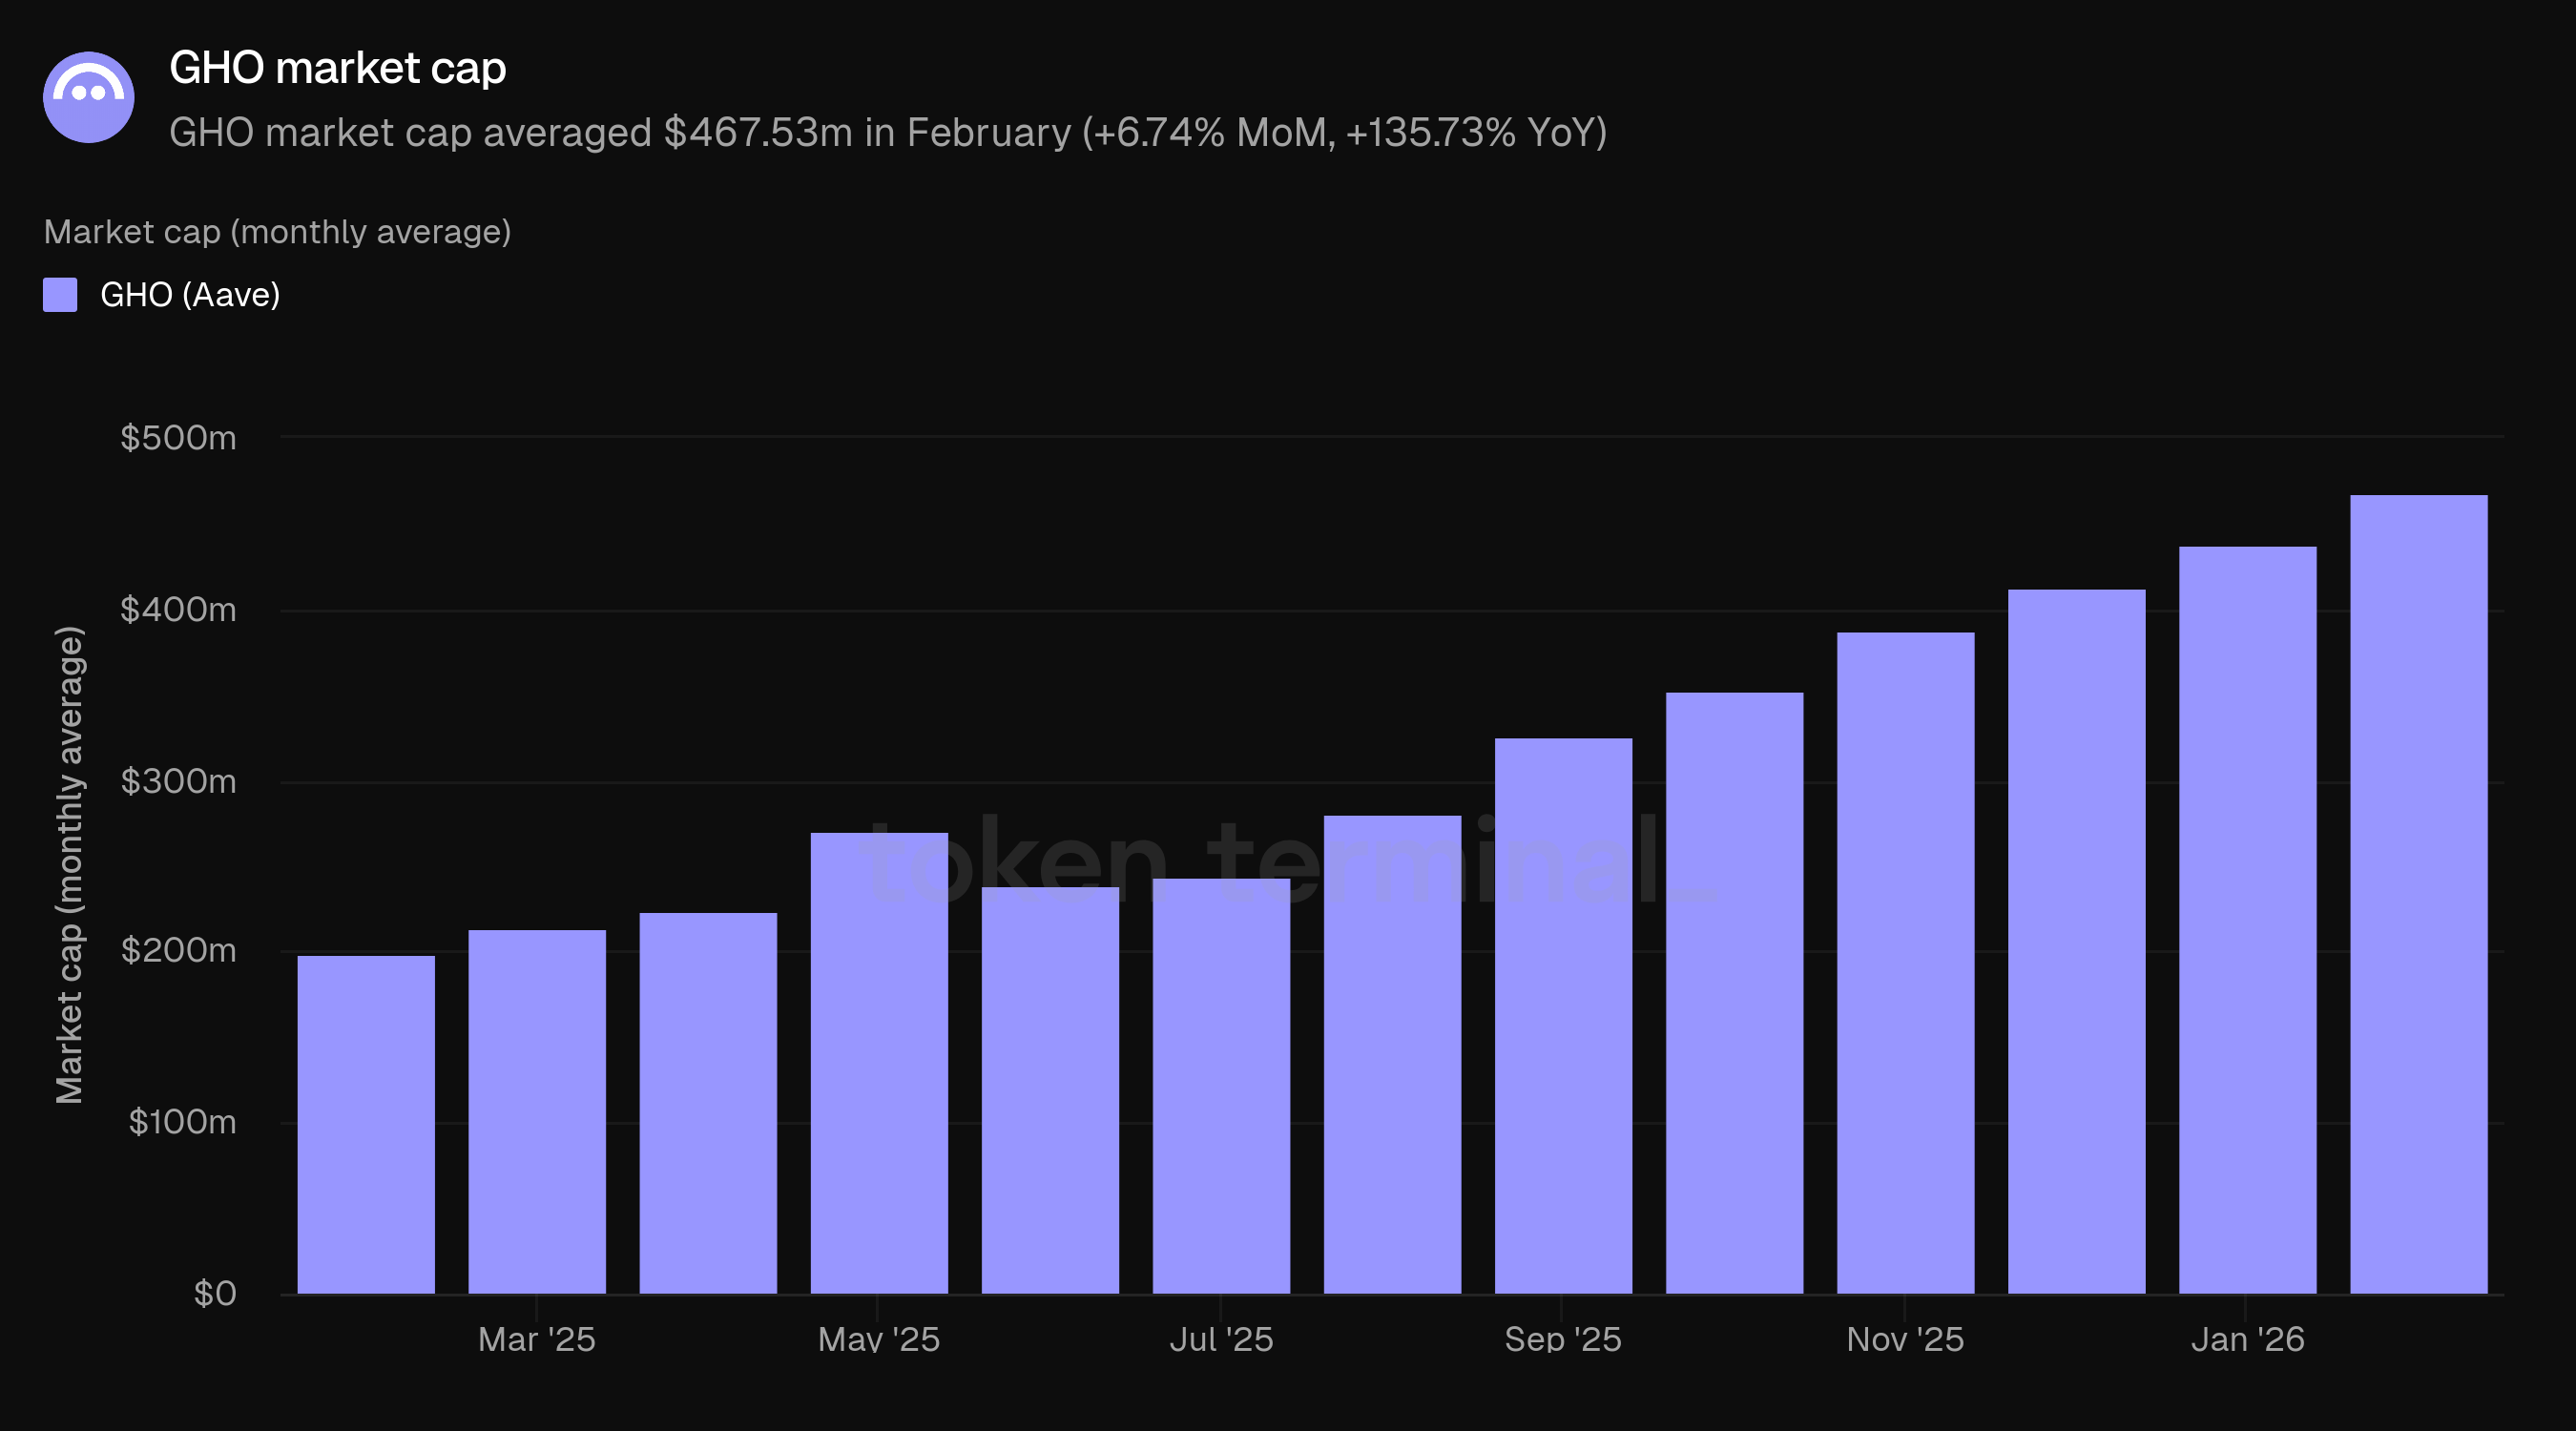Screen dimensions: 2576x1431
Task: Select the tallest bar for Feb '26
Action: tap(2417, 894)
